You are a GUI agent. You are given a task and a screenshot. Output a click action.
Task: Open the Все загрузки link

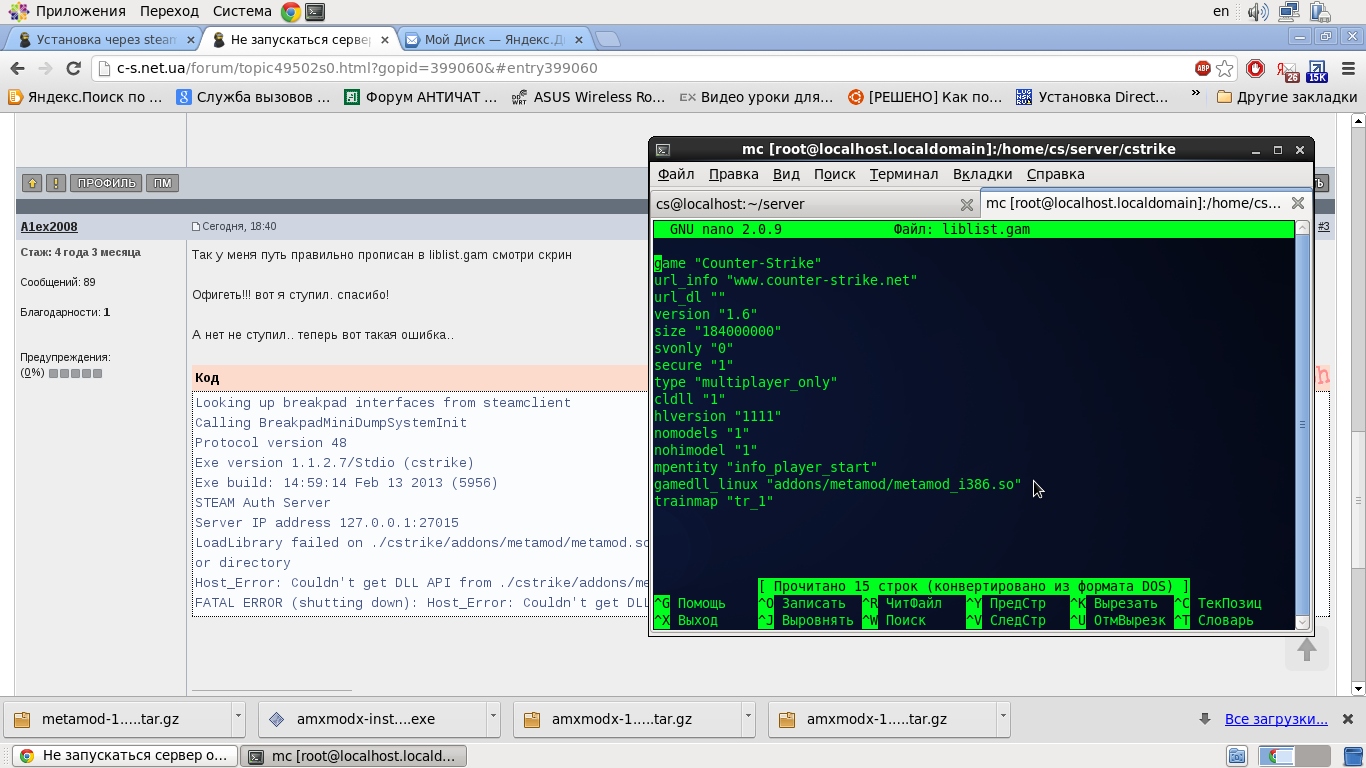1276,719
